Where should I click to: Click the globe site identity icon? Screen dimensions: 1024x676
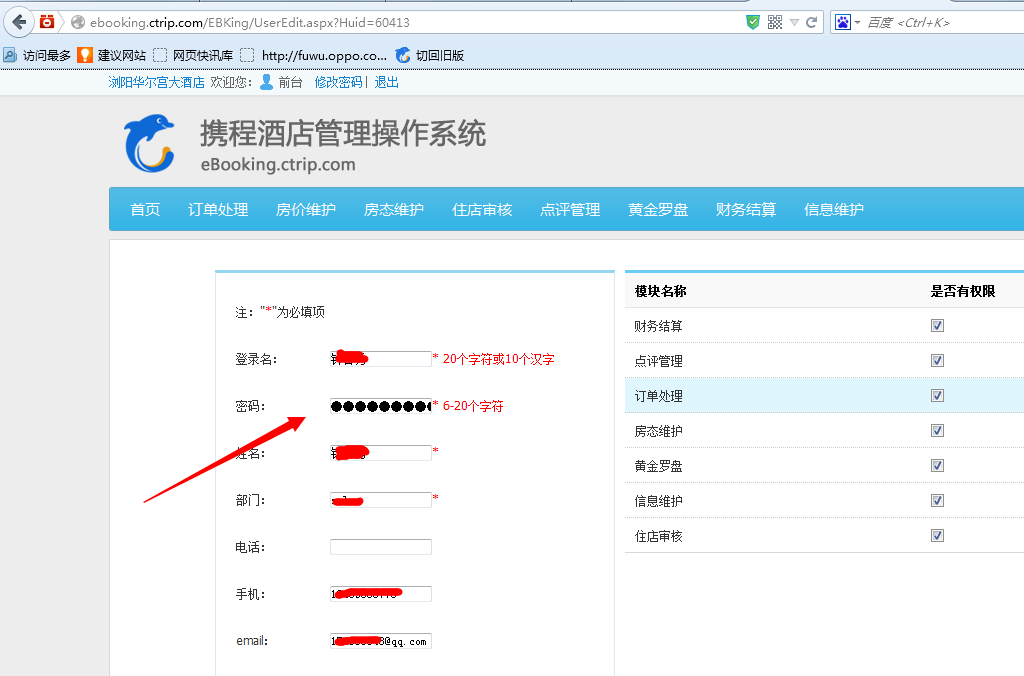pos(78,22)
